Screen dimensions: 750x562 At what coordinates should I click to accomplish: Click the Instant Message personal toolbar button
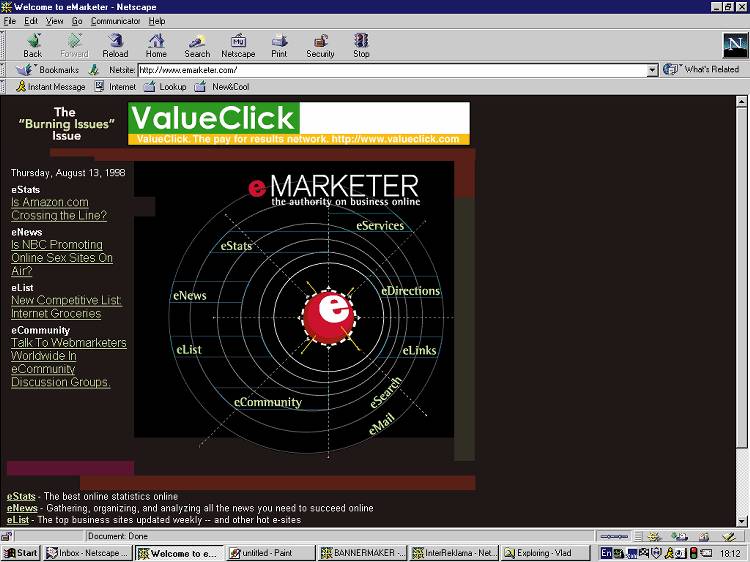51,87
